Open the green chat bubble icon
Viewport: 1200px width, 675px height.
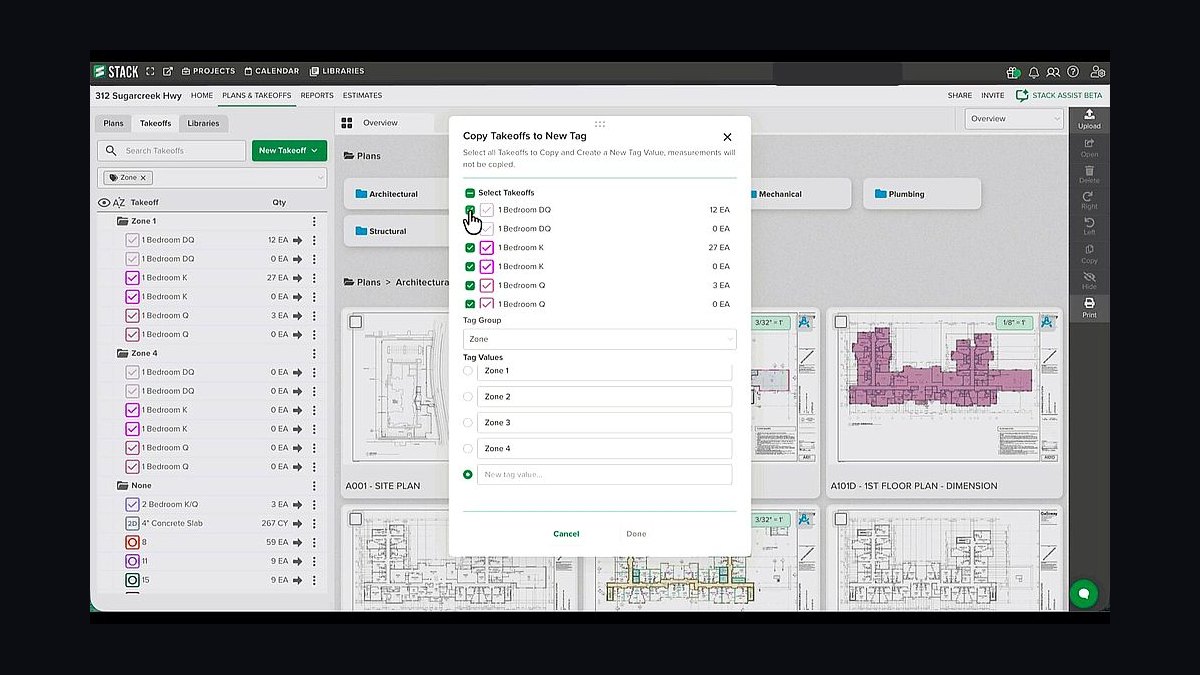1082,593
